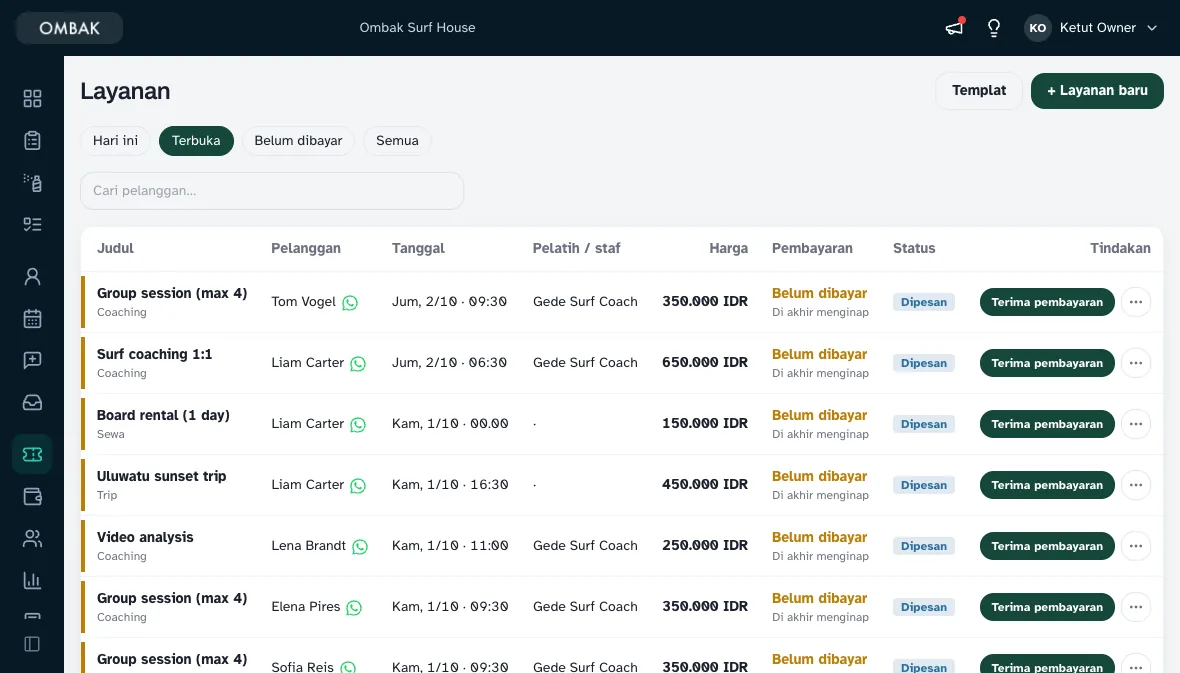The height and width of the screenshot is (673, 1180).
Task: Switch to the Belum dibayar filter
Action: tap(298, 141)
